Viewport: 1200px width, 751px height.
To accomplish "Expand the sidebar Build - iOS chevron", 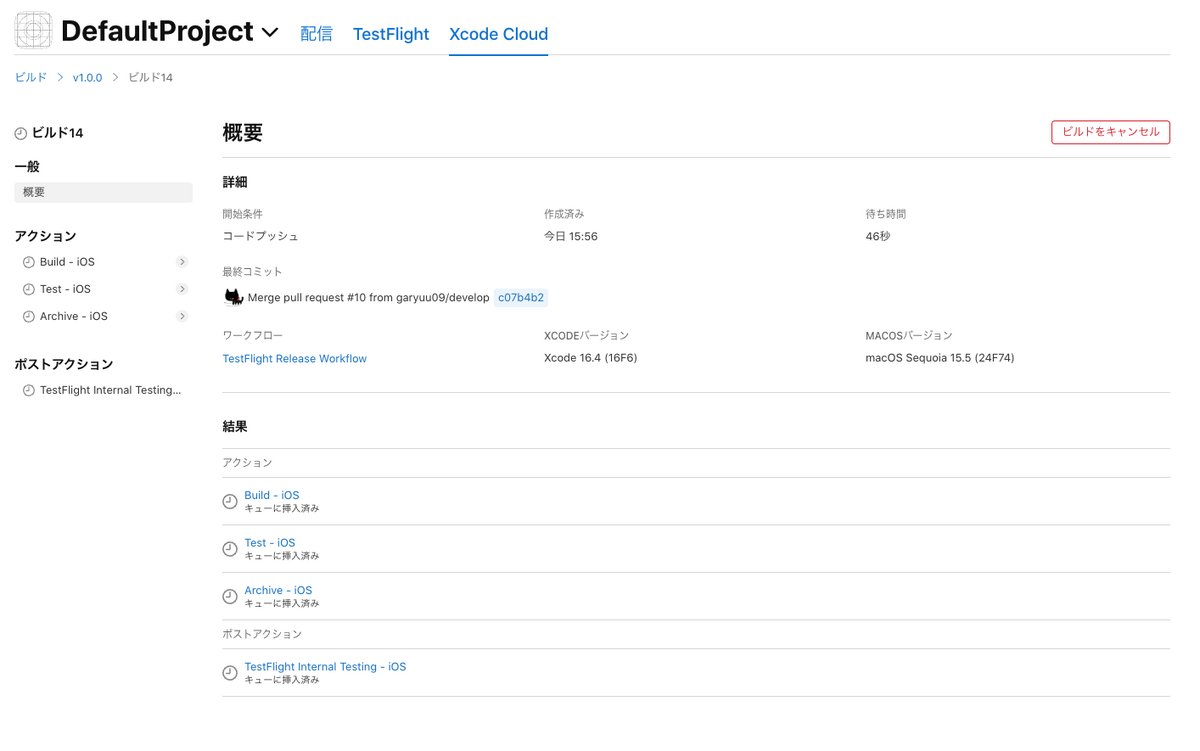I will pyautogui.click(x=182, y=262).
